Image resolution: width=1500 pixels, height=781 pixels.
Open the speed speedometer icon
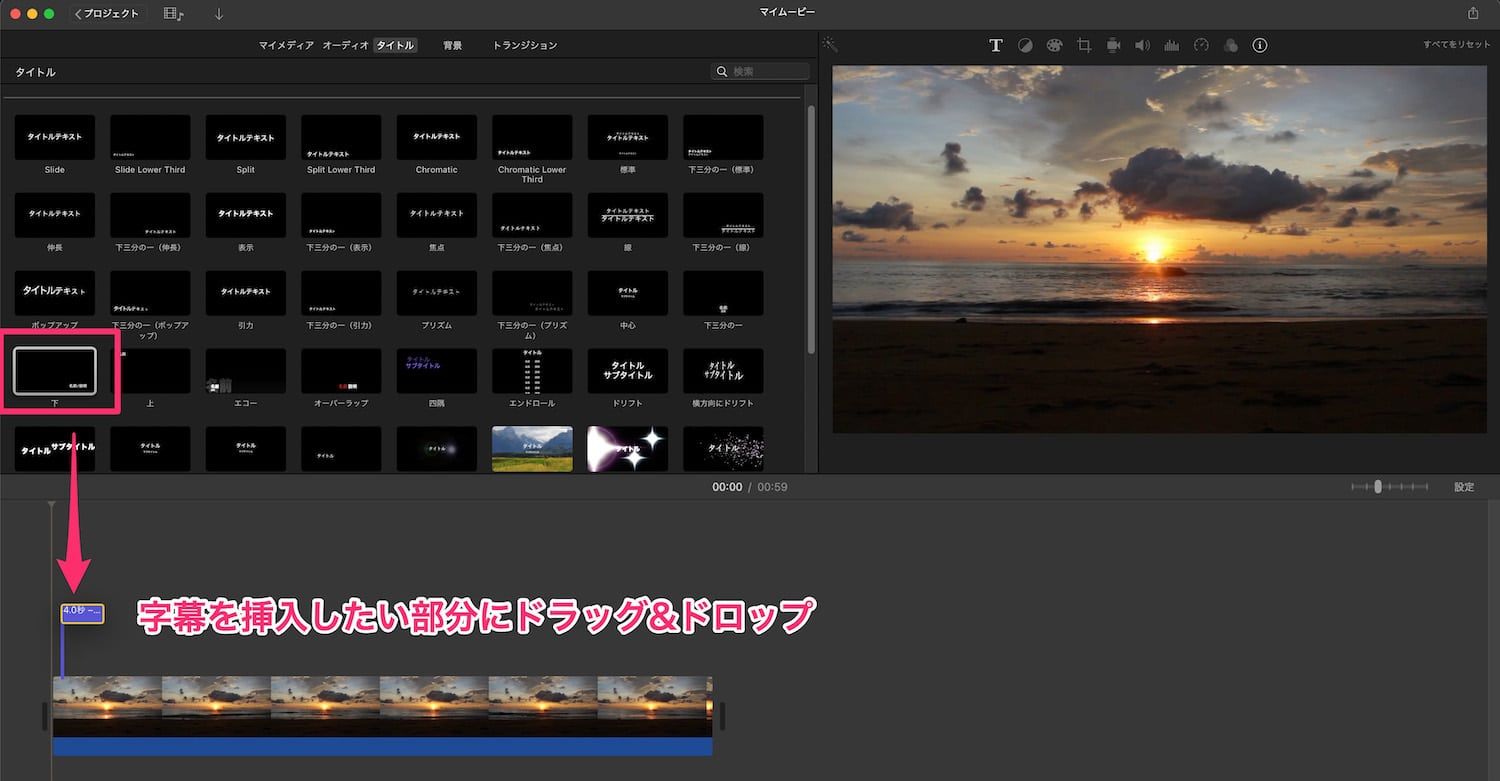click(x=1201, y=45)
